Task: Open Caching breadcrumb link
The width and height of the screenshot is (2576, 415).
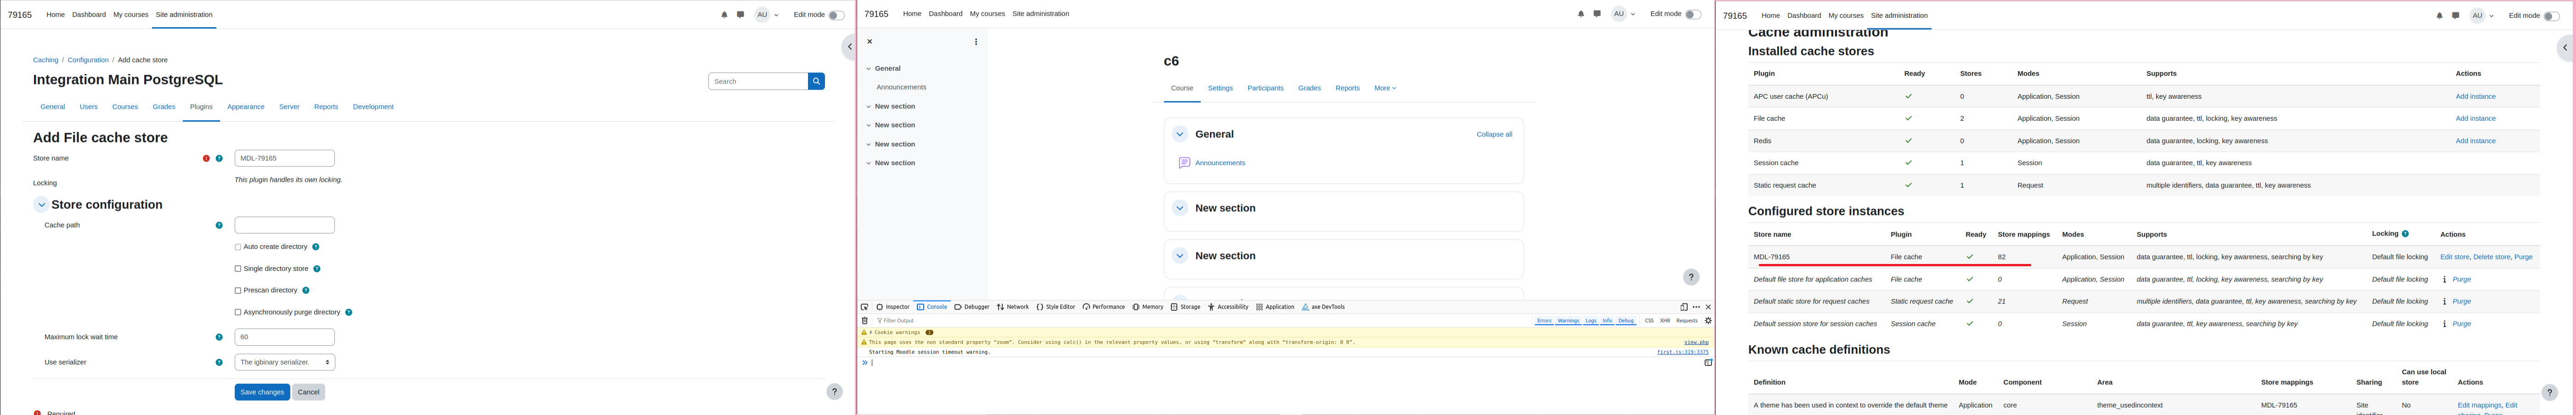Action: tap(45, 60)
